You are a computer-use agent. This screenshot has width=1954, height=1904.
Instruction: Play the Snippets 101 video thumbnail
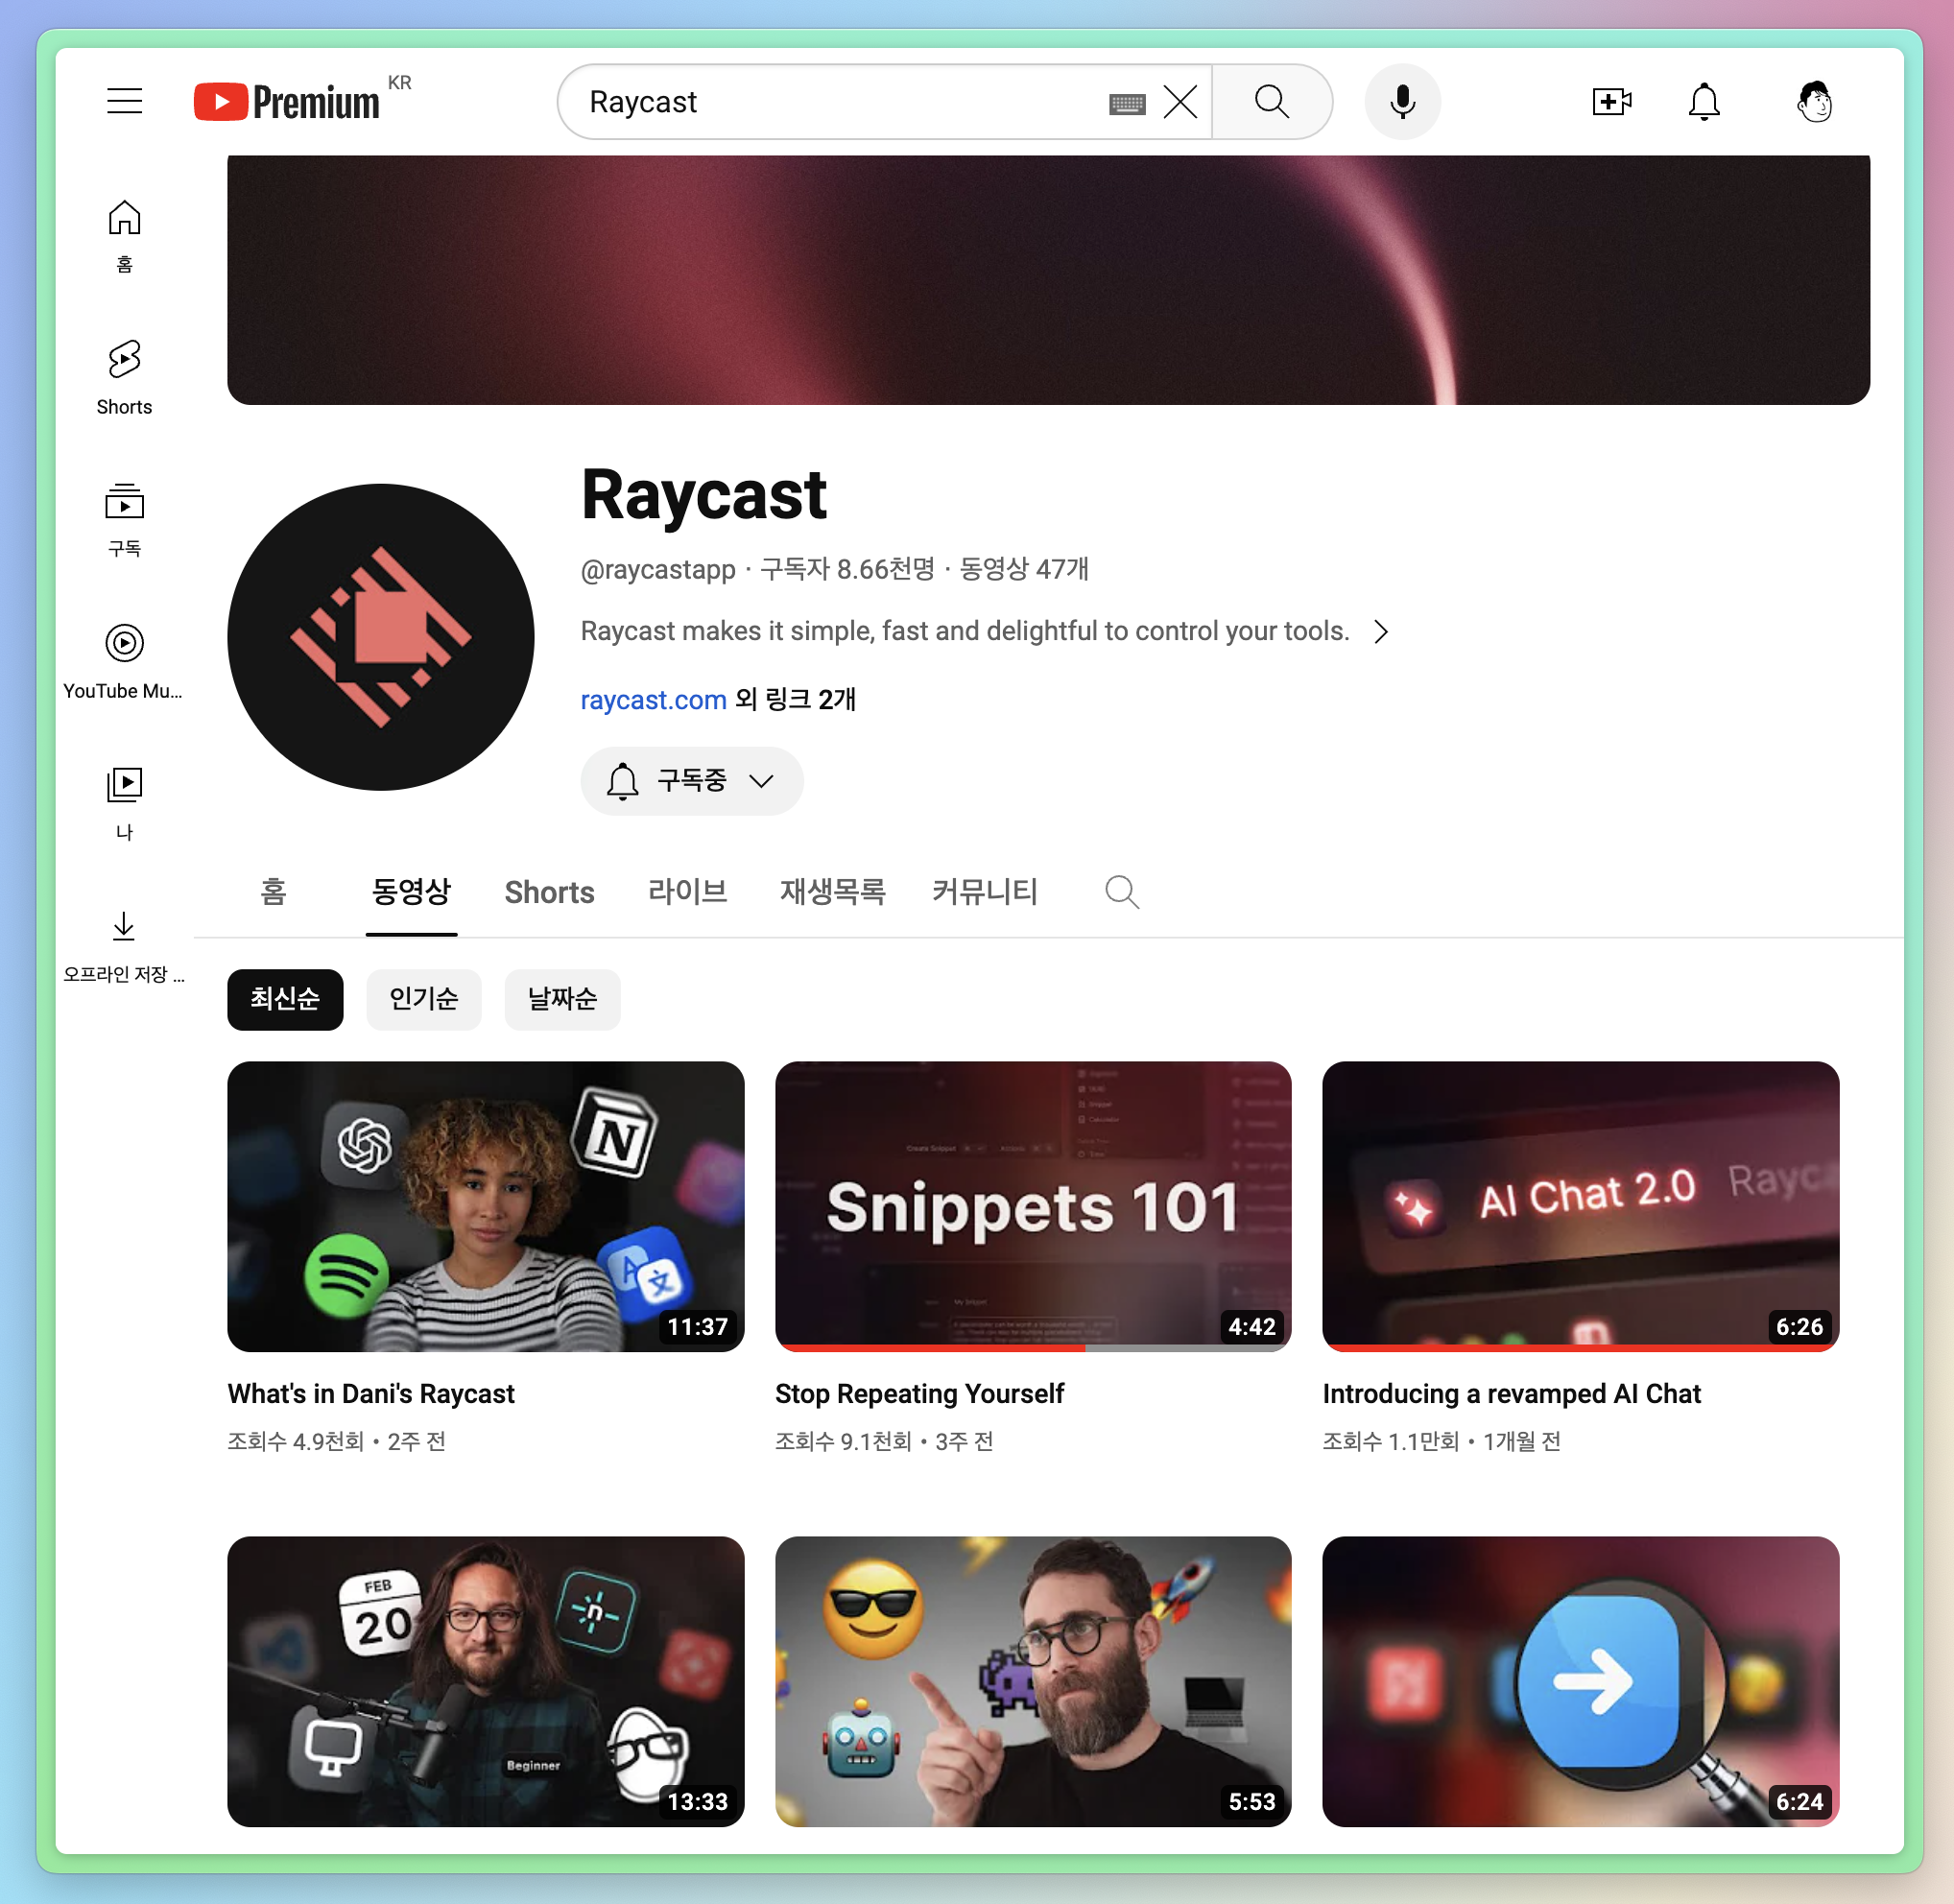pyautogui.click(x=1033, y=1206)
